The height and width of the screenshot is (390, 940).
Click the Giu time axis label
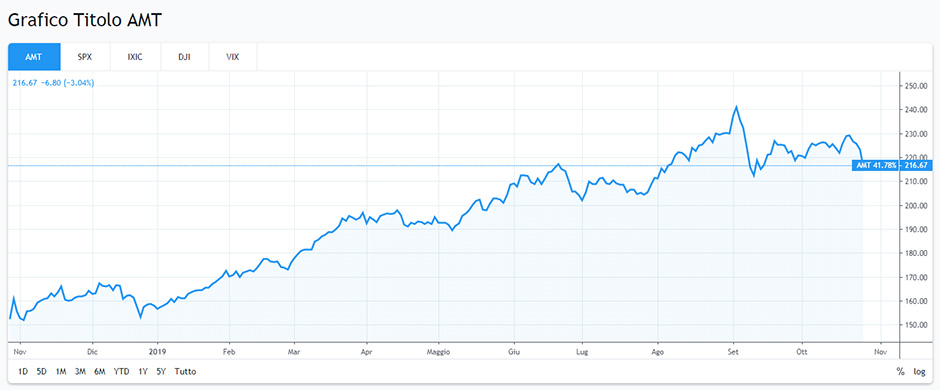tap(513, 352)
